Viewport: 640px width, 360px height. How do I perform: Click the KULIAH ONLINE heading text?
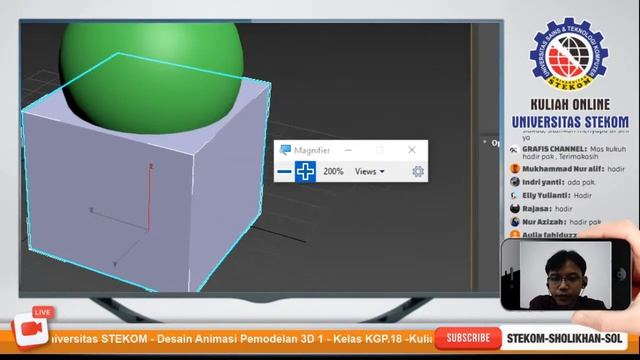click(570, 104)
